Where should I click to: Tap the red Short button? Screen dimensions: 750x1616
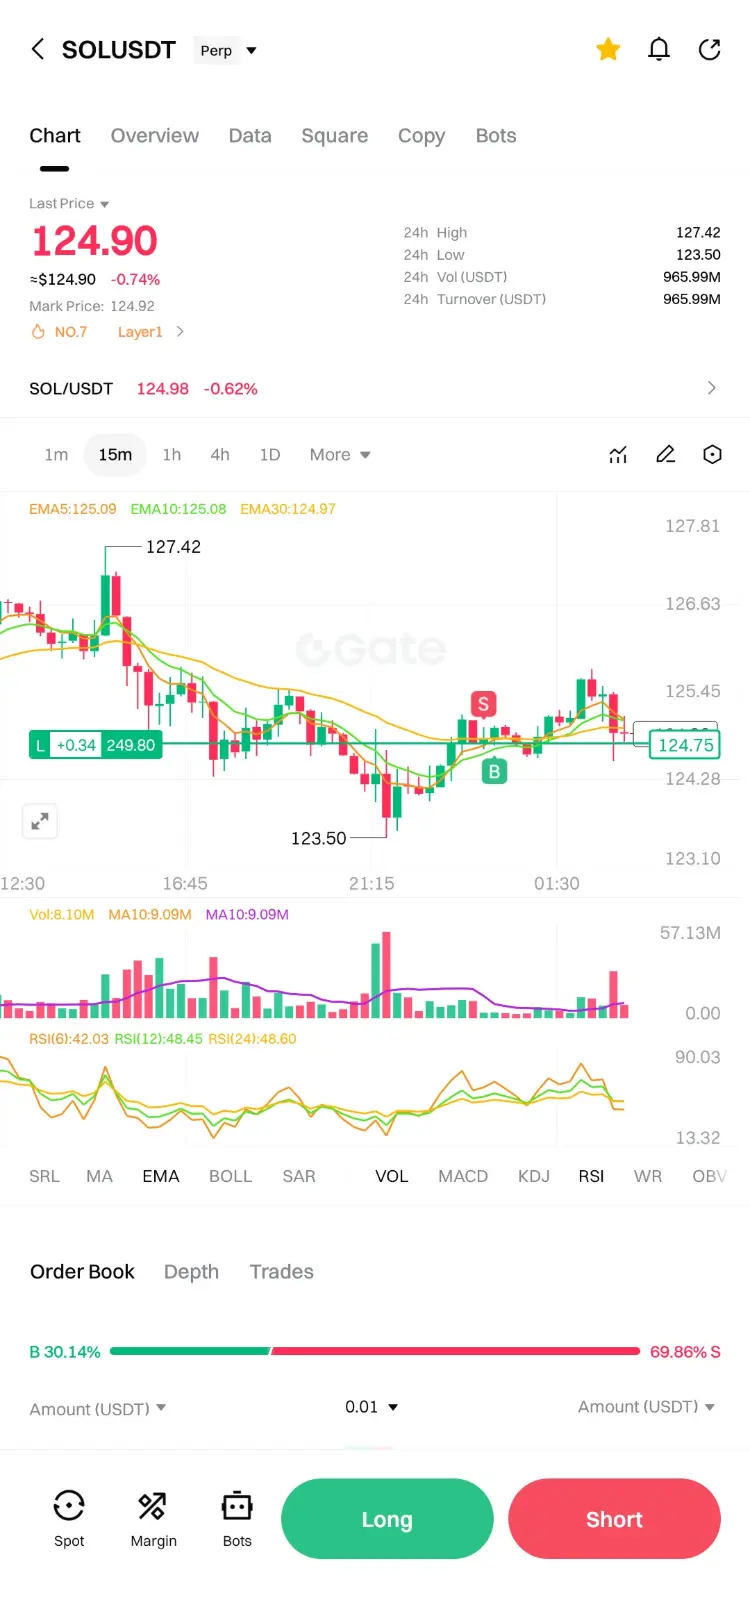click(x=614, y=1519)
